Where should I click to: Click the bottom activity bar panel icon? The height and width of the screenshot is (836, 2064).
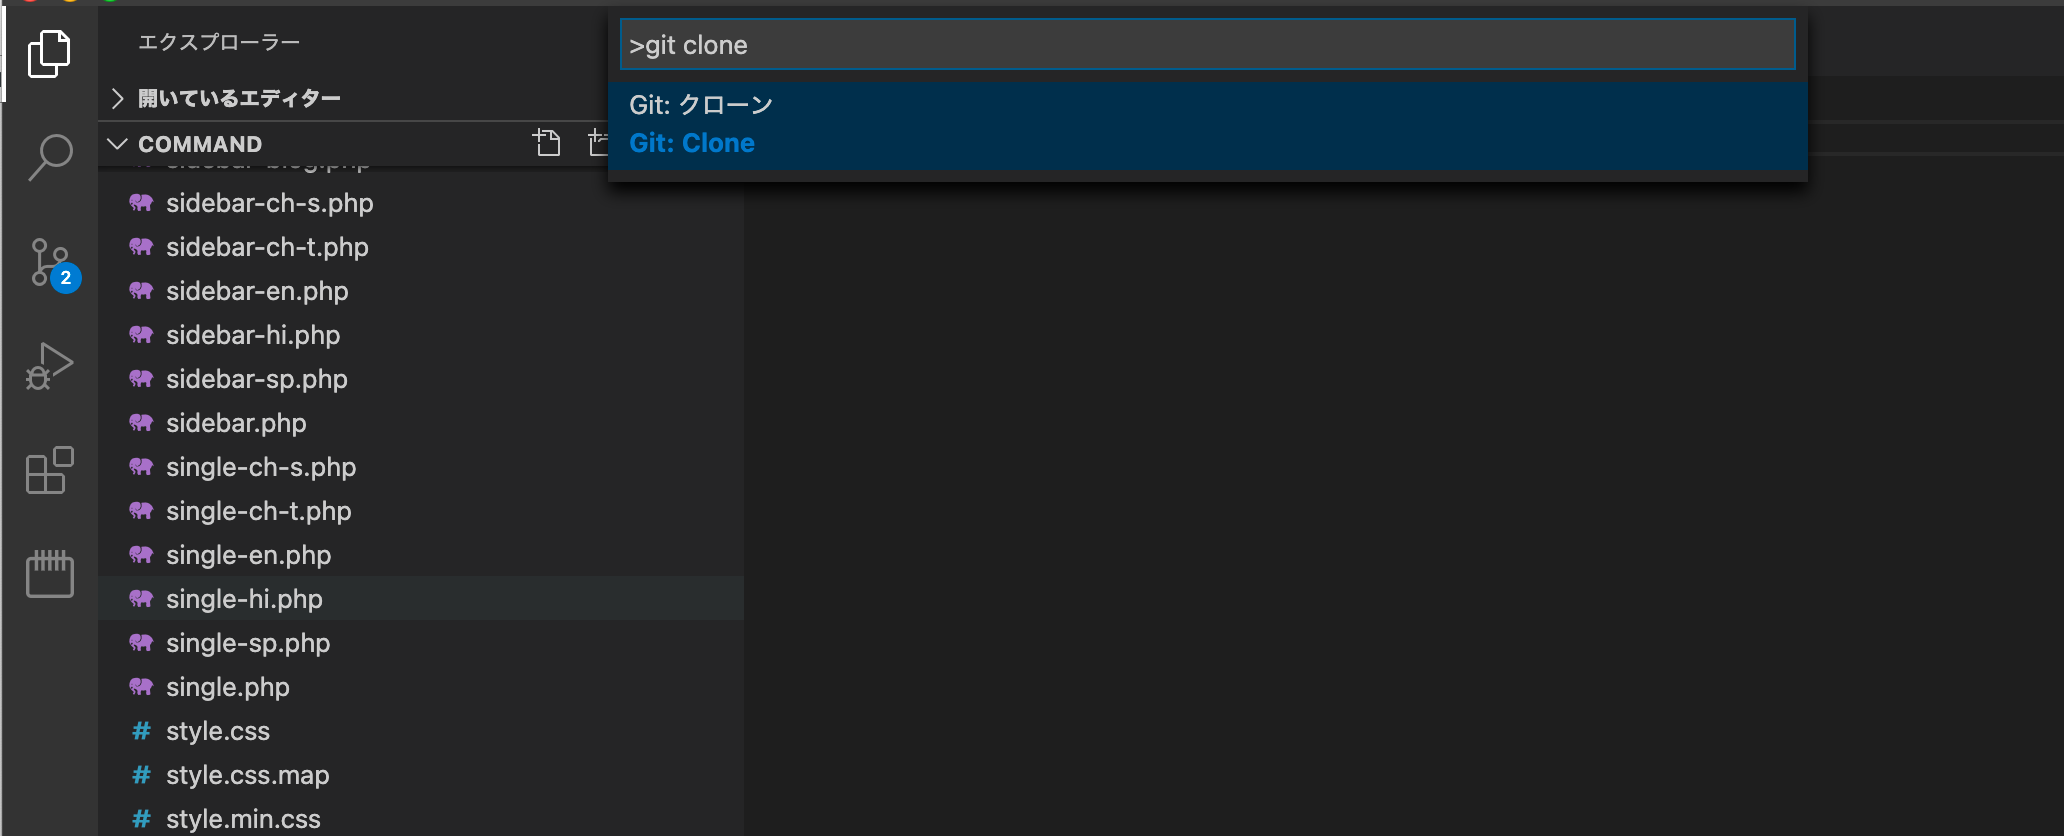tap(49, 574)
